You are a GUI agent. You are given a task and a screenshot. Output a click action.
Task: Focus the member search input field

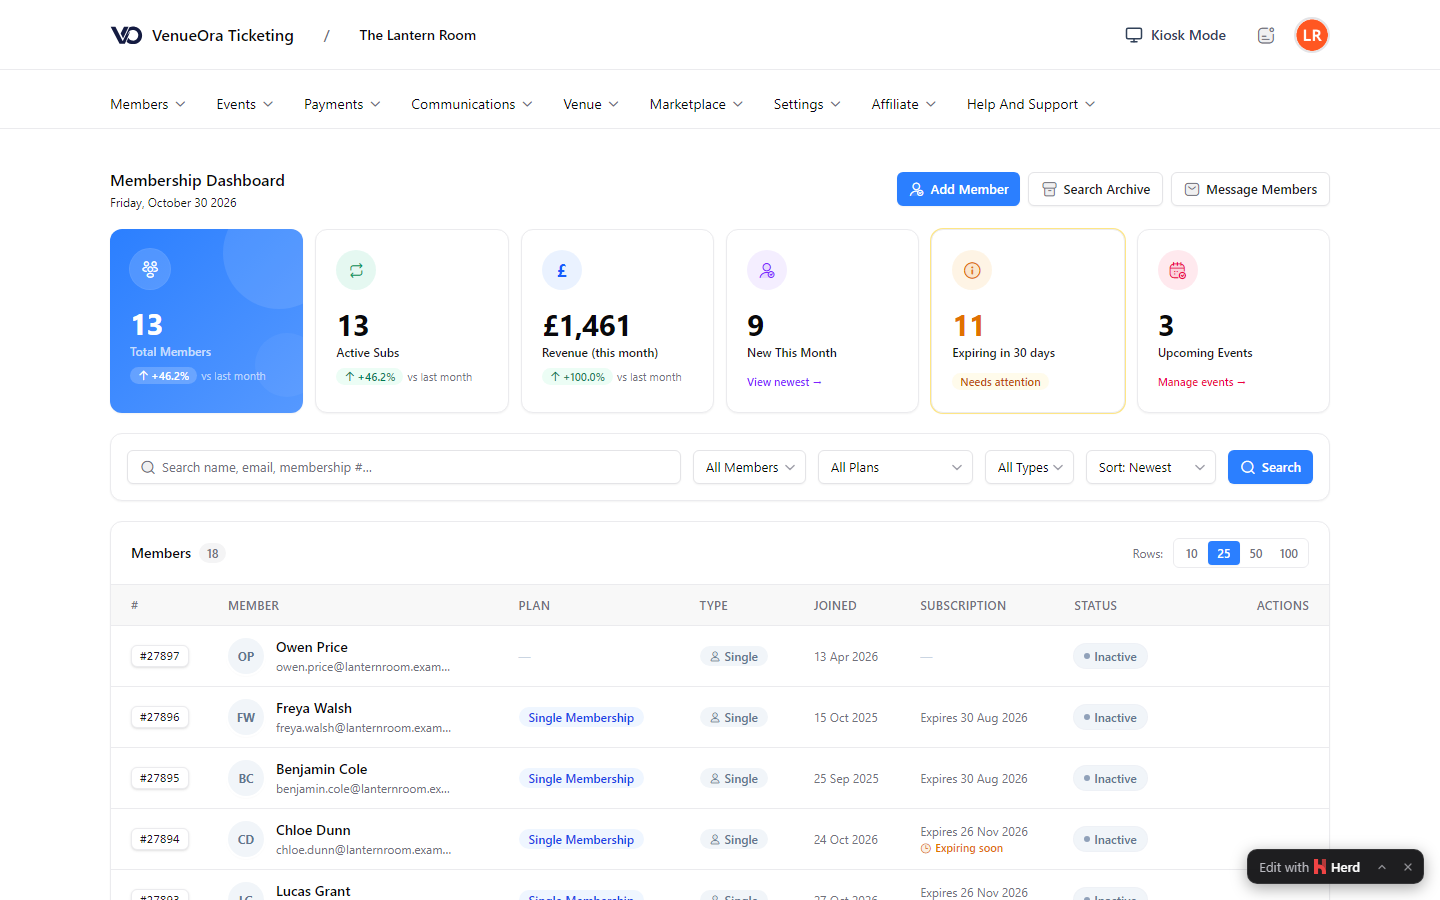404,467
